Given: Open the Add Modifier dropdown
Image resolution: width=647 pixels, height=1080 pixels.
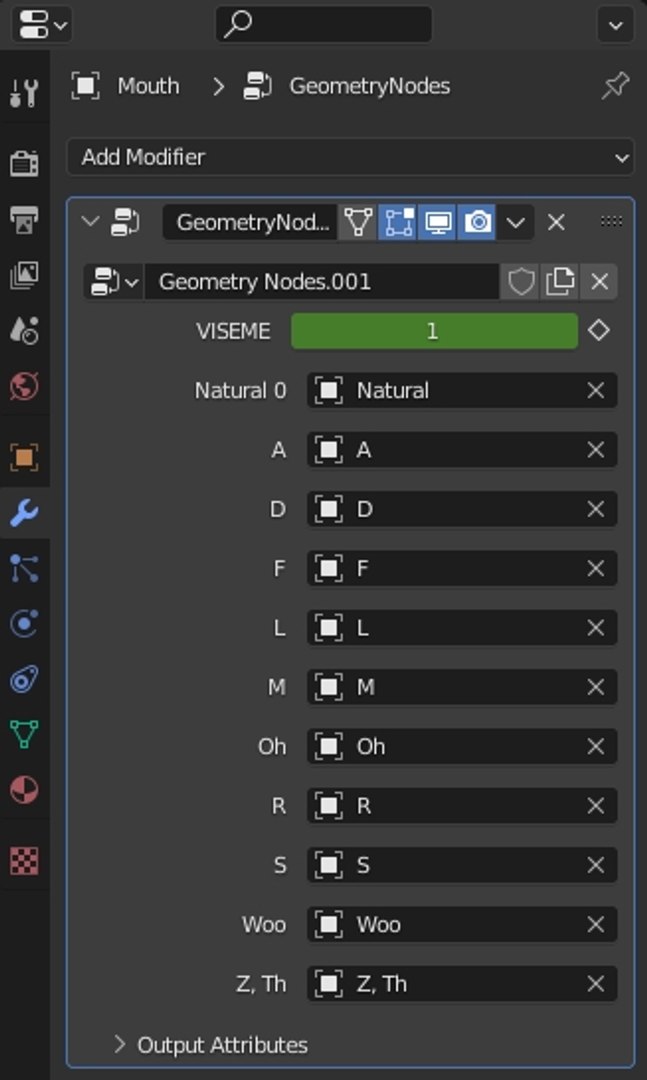Looking at the screenshot, I should pos(350,157).
